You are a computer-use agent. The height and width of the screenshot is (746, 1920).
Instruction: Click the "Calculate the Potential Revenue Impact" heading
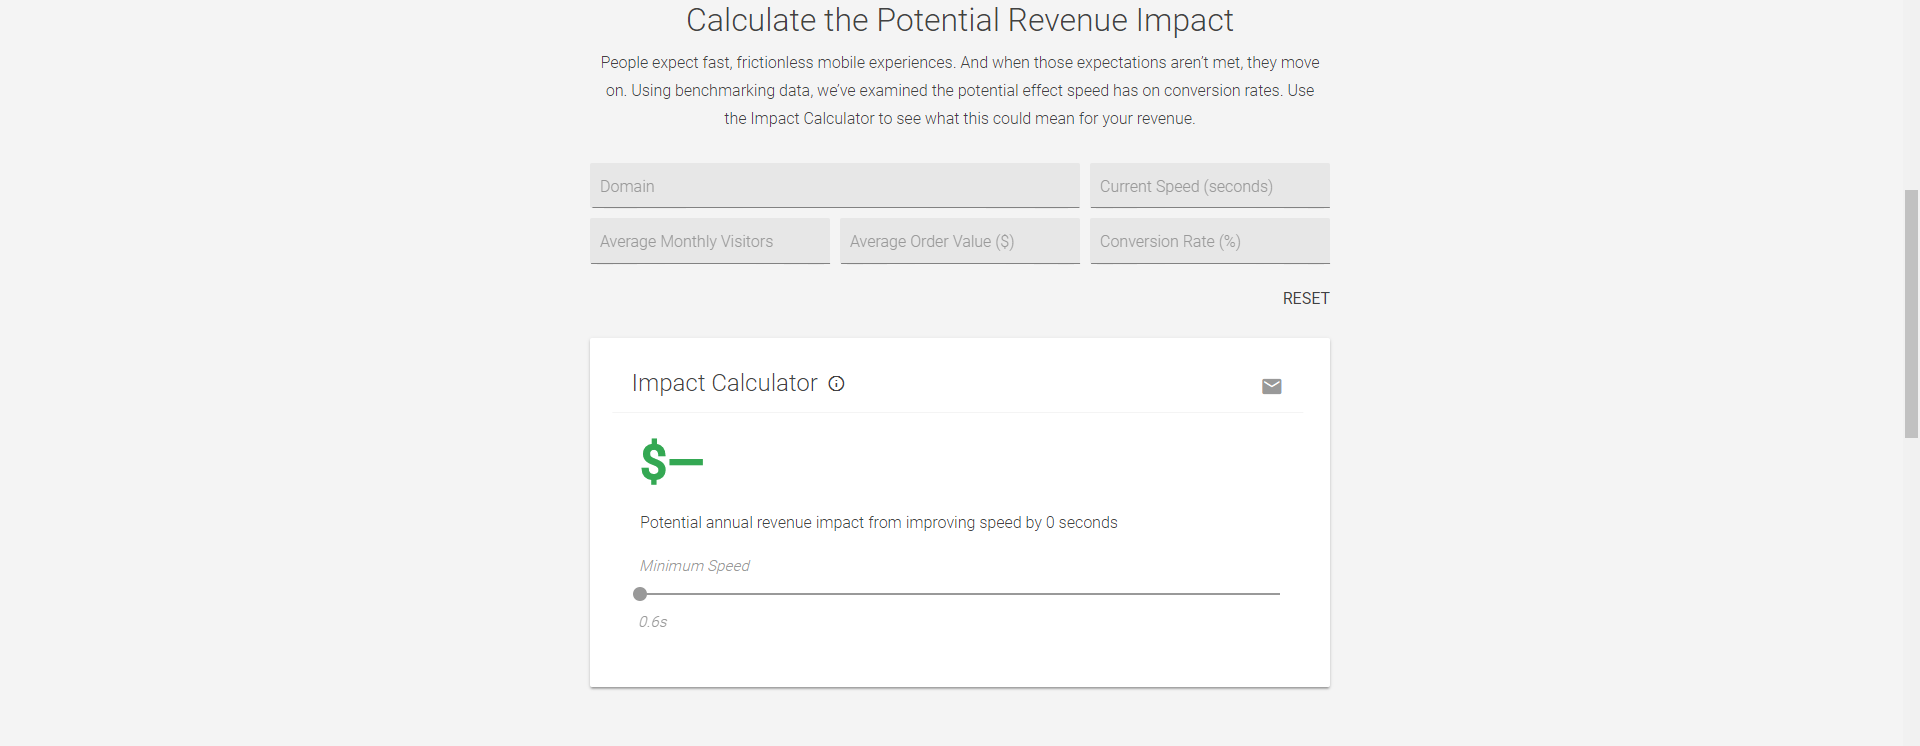[959, 20]
